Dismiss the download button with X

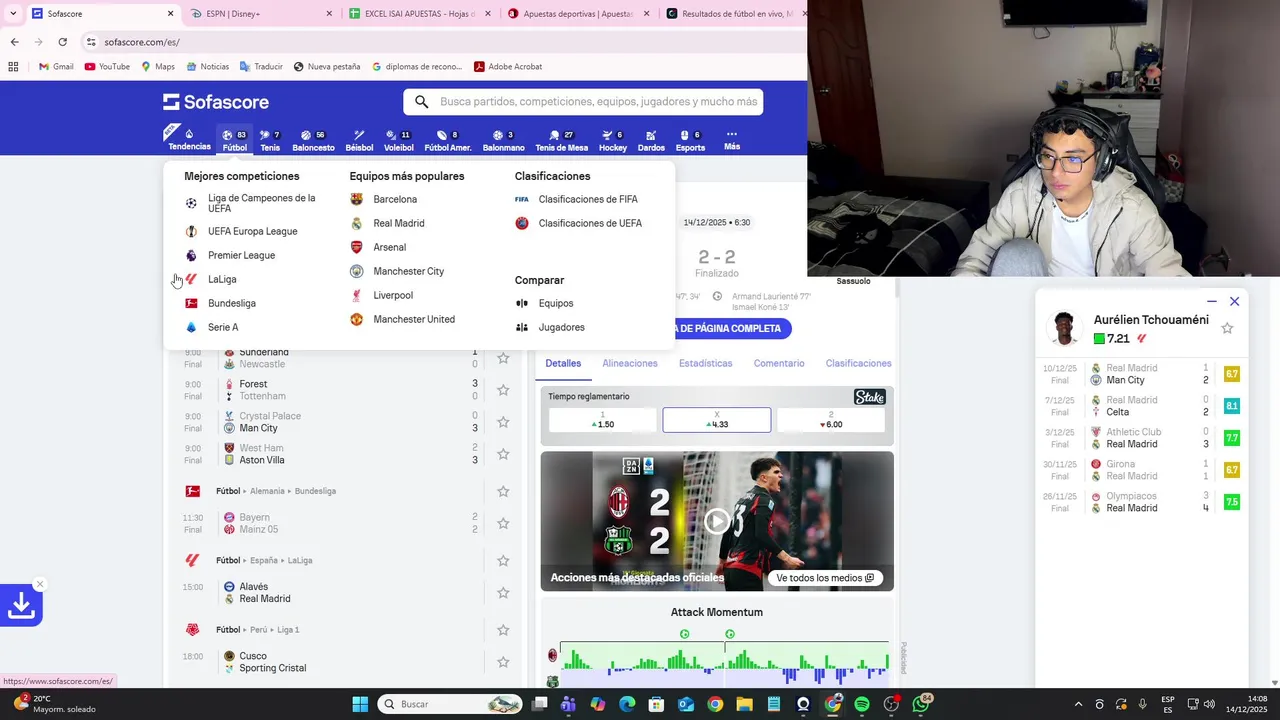pyautogui.click(x=39, y=584)
